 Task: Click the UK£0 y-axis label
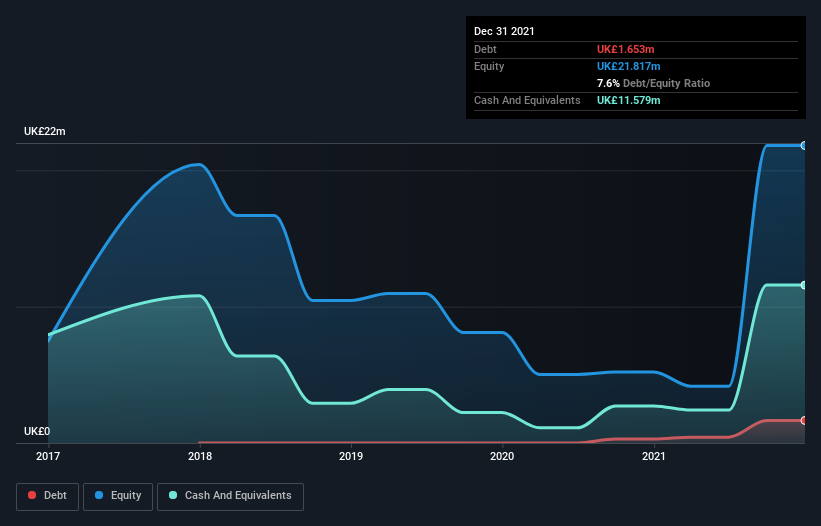[x=37, y=431]
